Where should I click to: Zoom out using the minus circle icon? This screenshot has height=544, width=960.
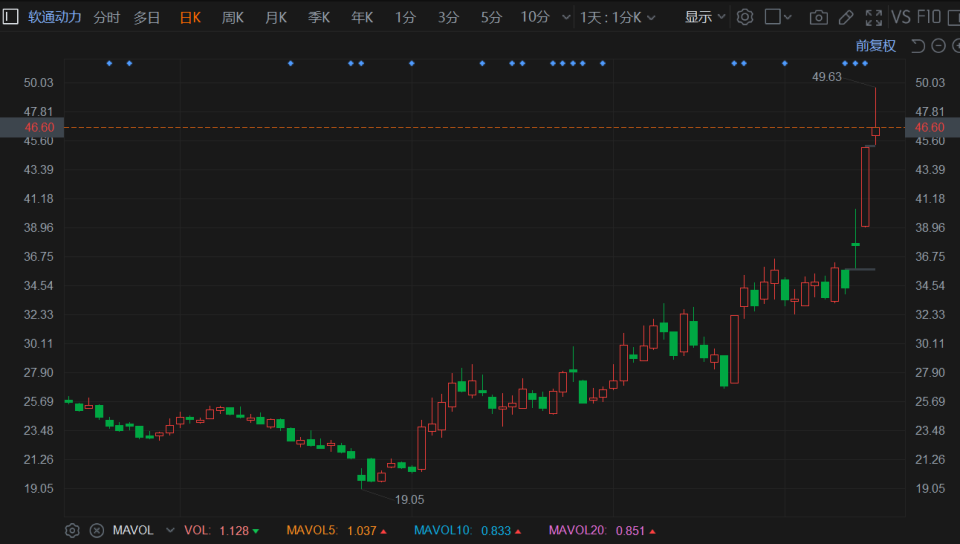coord(938,46)
